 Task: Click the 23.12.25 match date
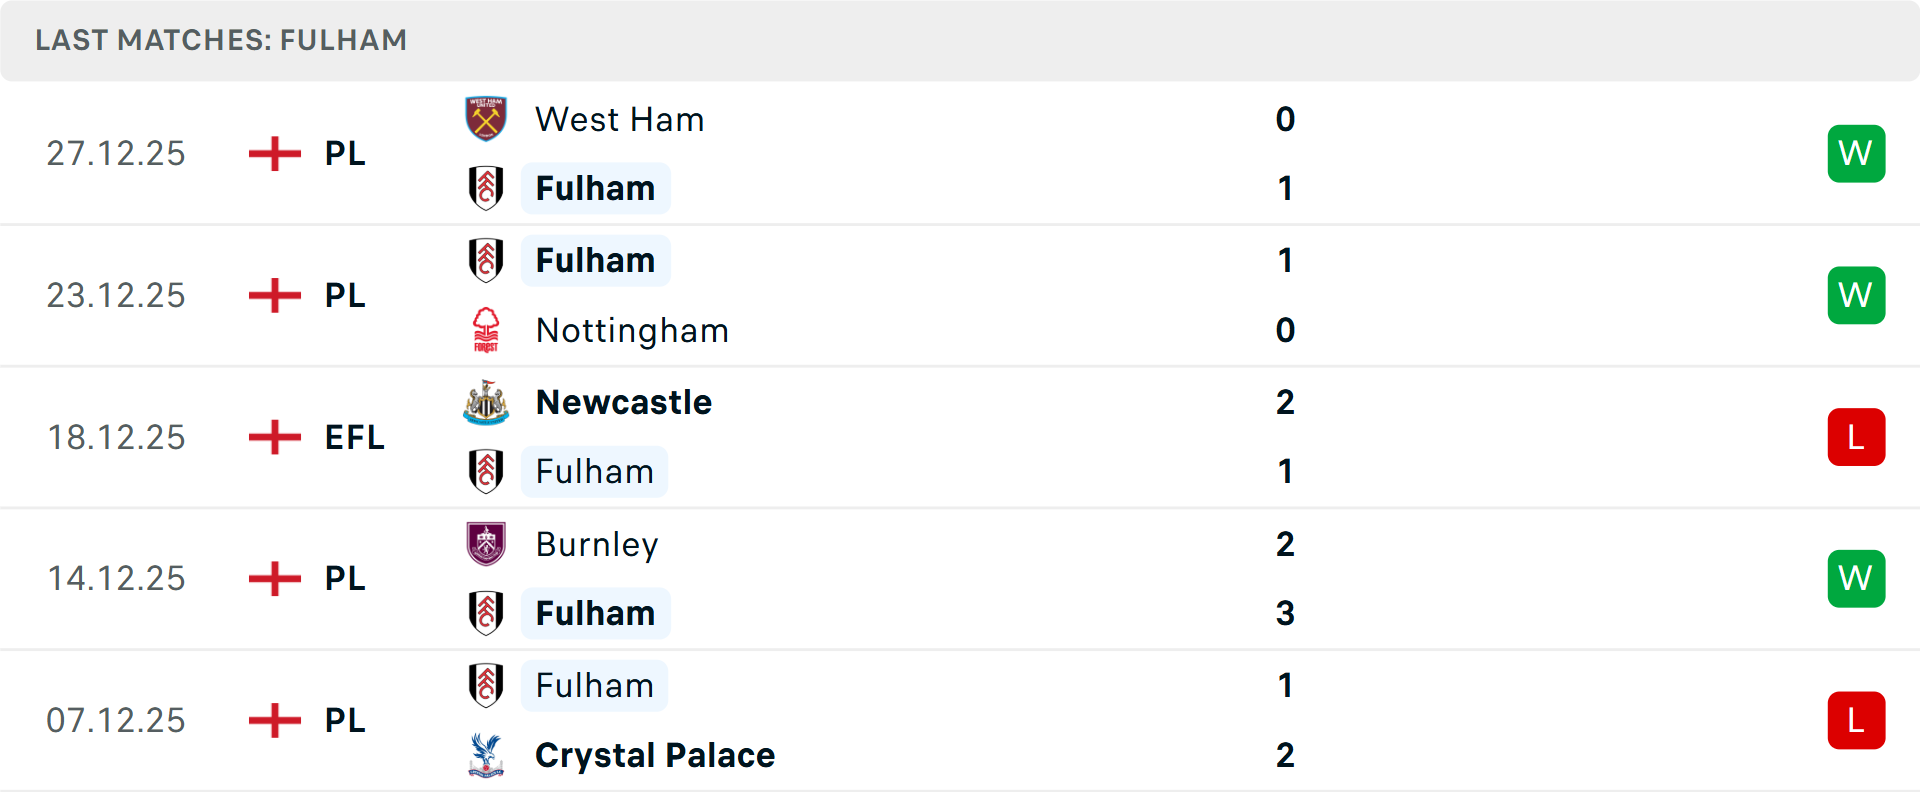click(116, 296)
